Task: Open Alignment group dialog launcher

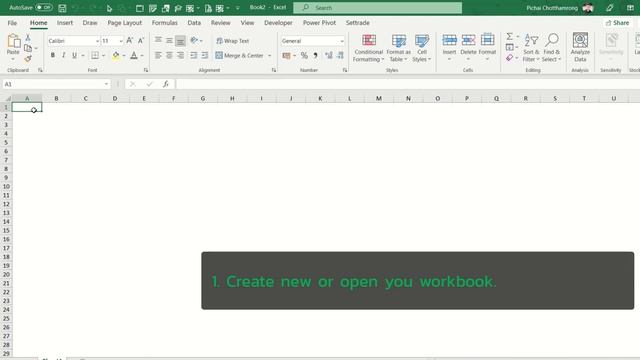Action: pyautogui.click(x=273, y=70)
